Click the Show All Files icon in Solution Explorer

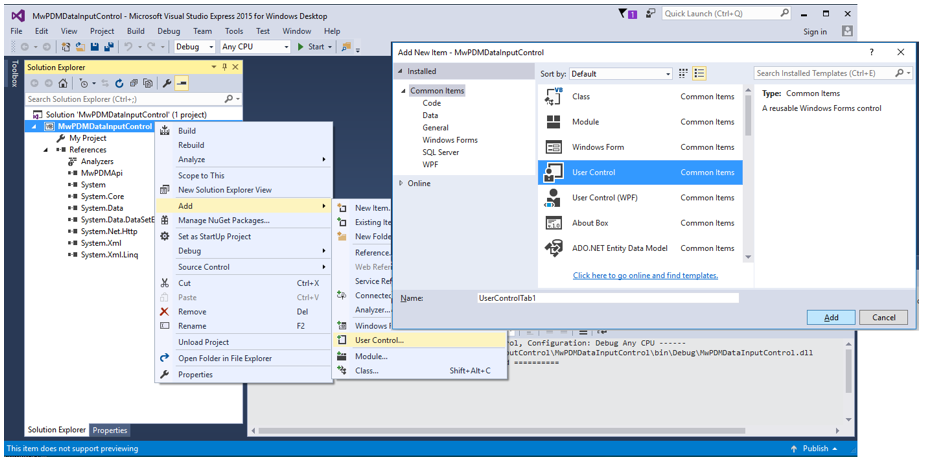(x=148, y=84)
